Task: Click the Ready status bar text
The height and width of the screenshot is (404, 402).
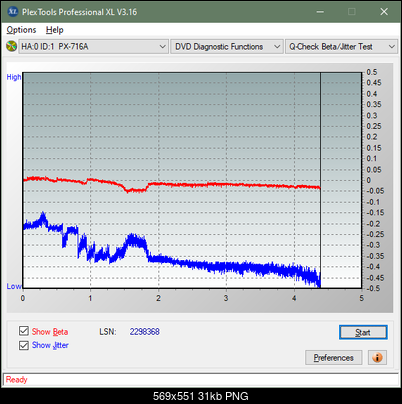Action: point(17,380)
